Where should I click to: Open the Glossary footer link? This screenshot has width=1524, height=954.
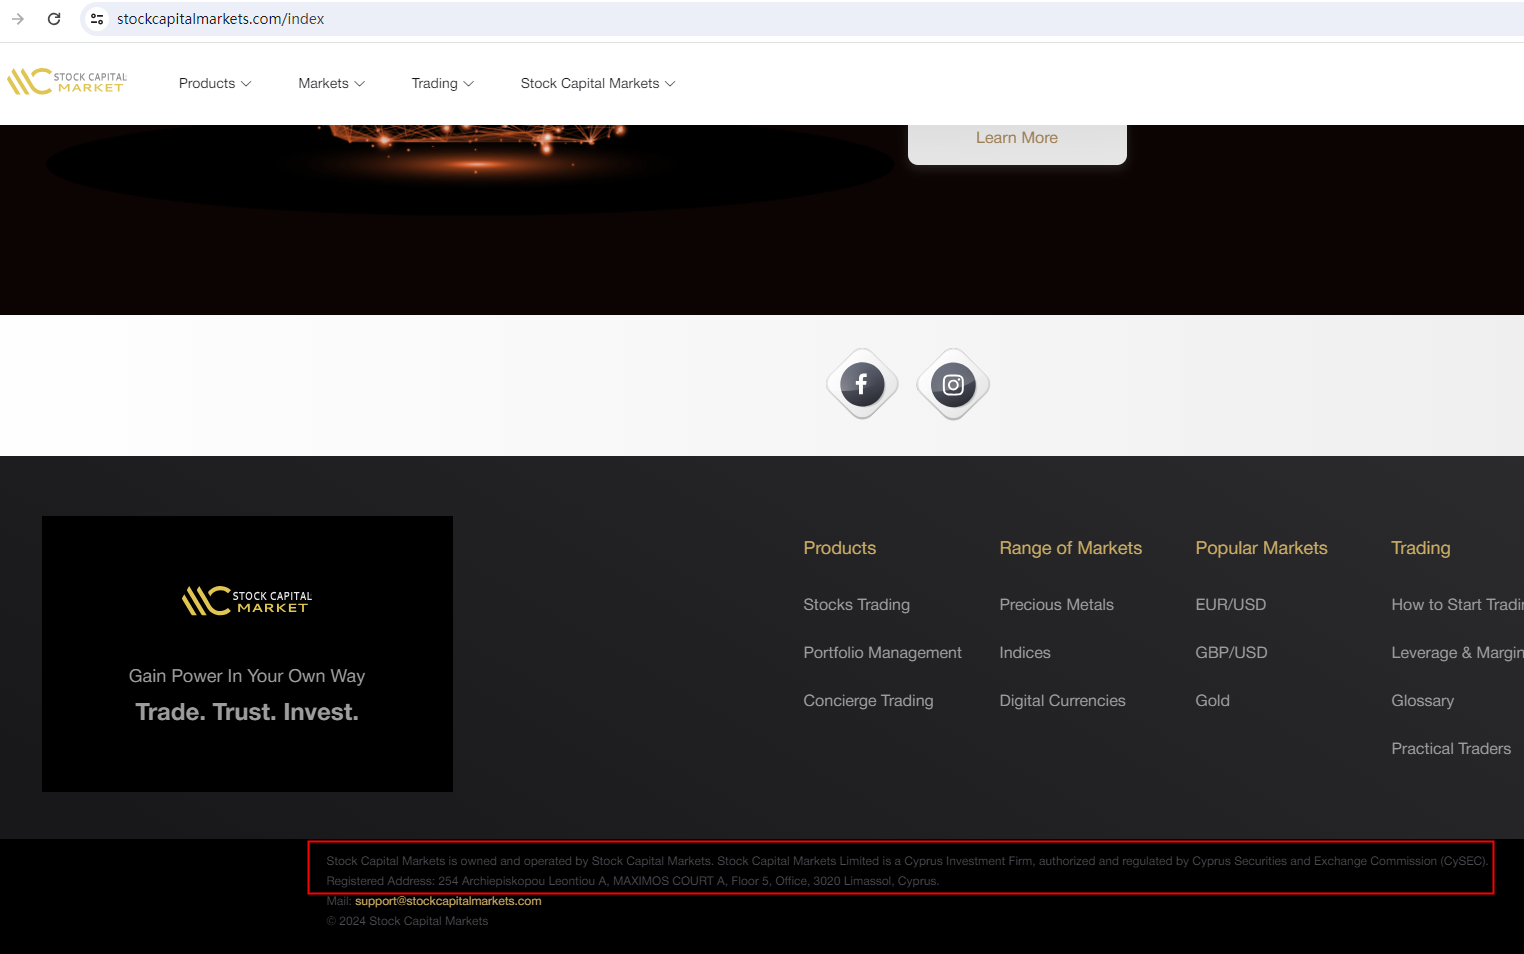(1422, 701)
